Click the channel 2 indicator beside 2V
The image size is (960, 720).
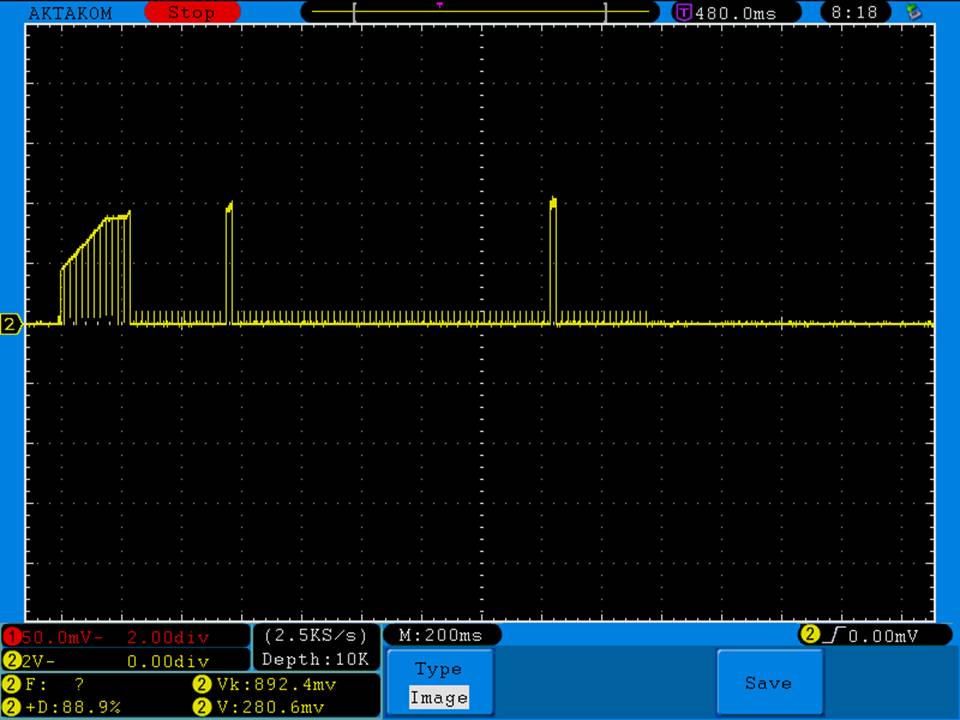[x=11, y=661]
